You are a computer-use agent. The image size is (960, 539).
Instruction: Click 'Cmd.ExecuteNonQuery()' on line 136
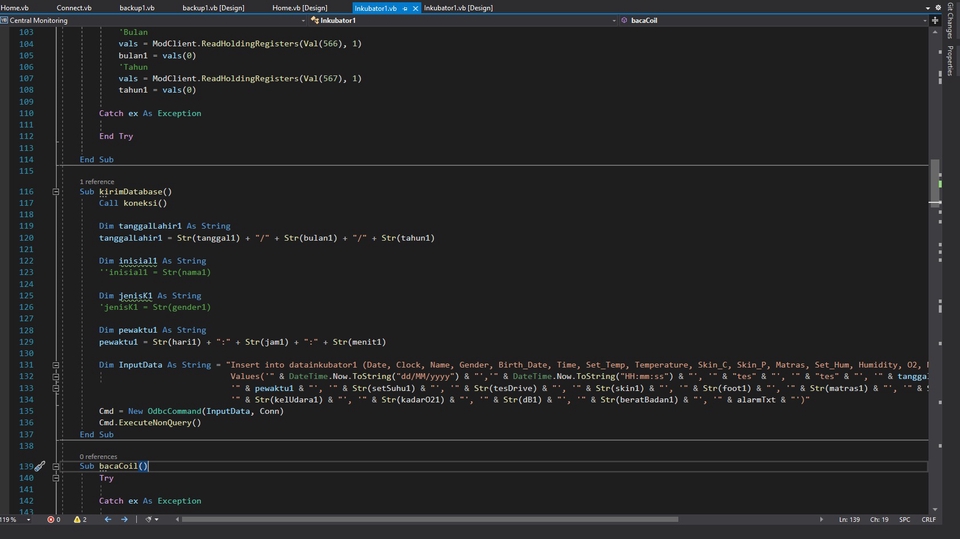click(150, 423)
